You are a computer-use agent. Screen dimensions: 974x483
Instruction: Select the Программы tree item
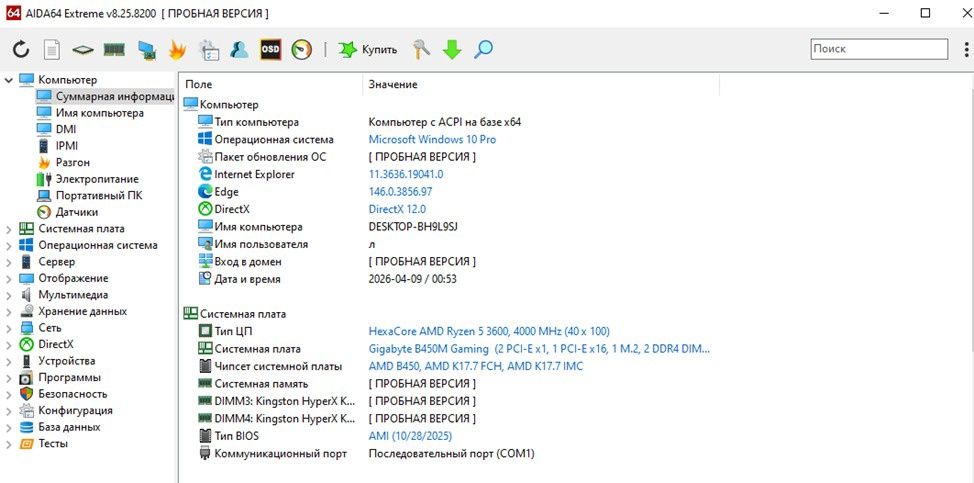point(60,377)
